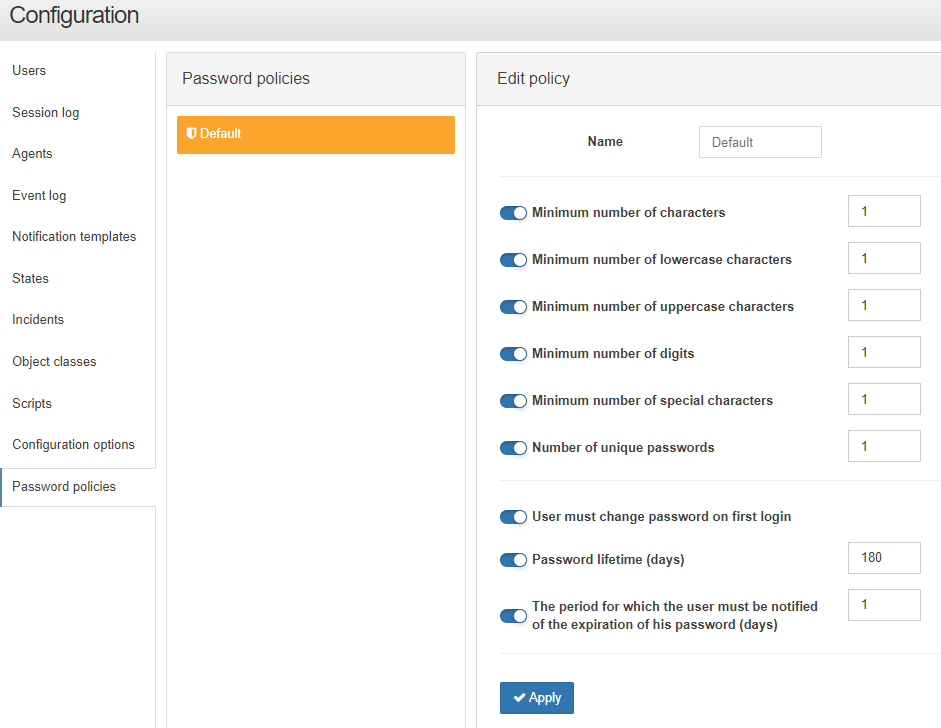Toggle Number of unique passwords switch
The height and width of the screenshot is (728, 941).
coord(513,448)
